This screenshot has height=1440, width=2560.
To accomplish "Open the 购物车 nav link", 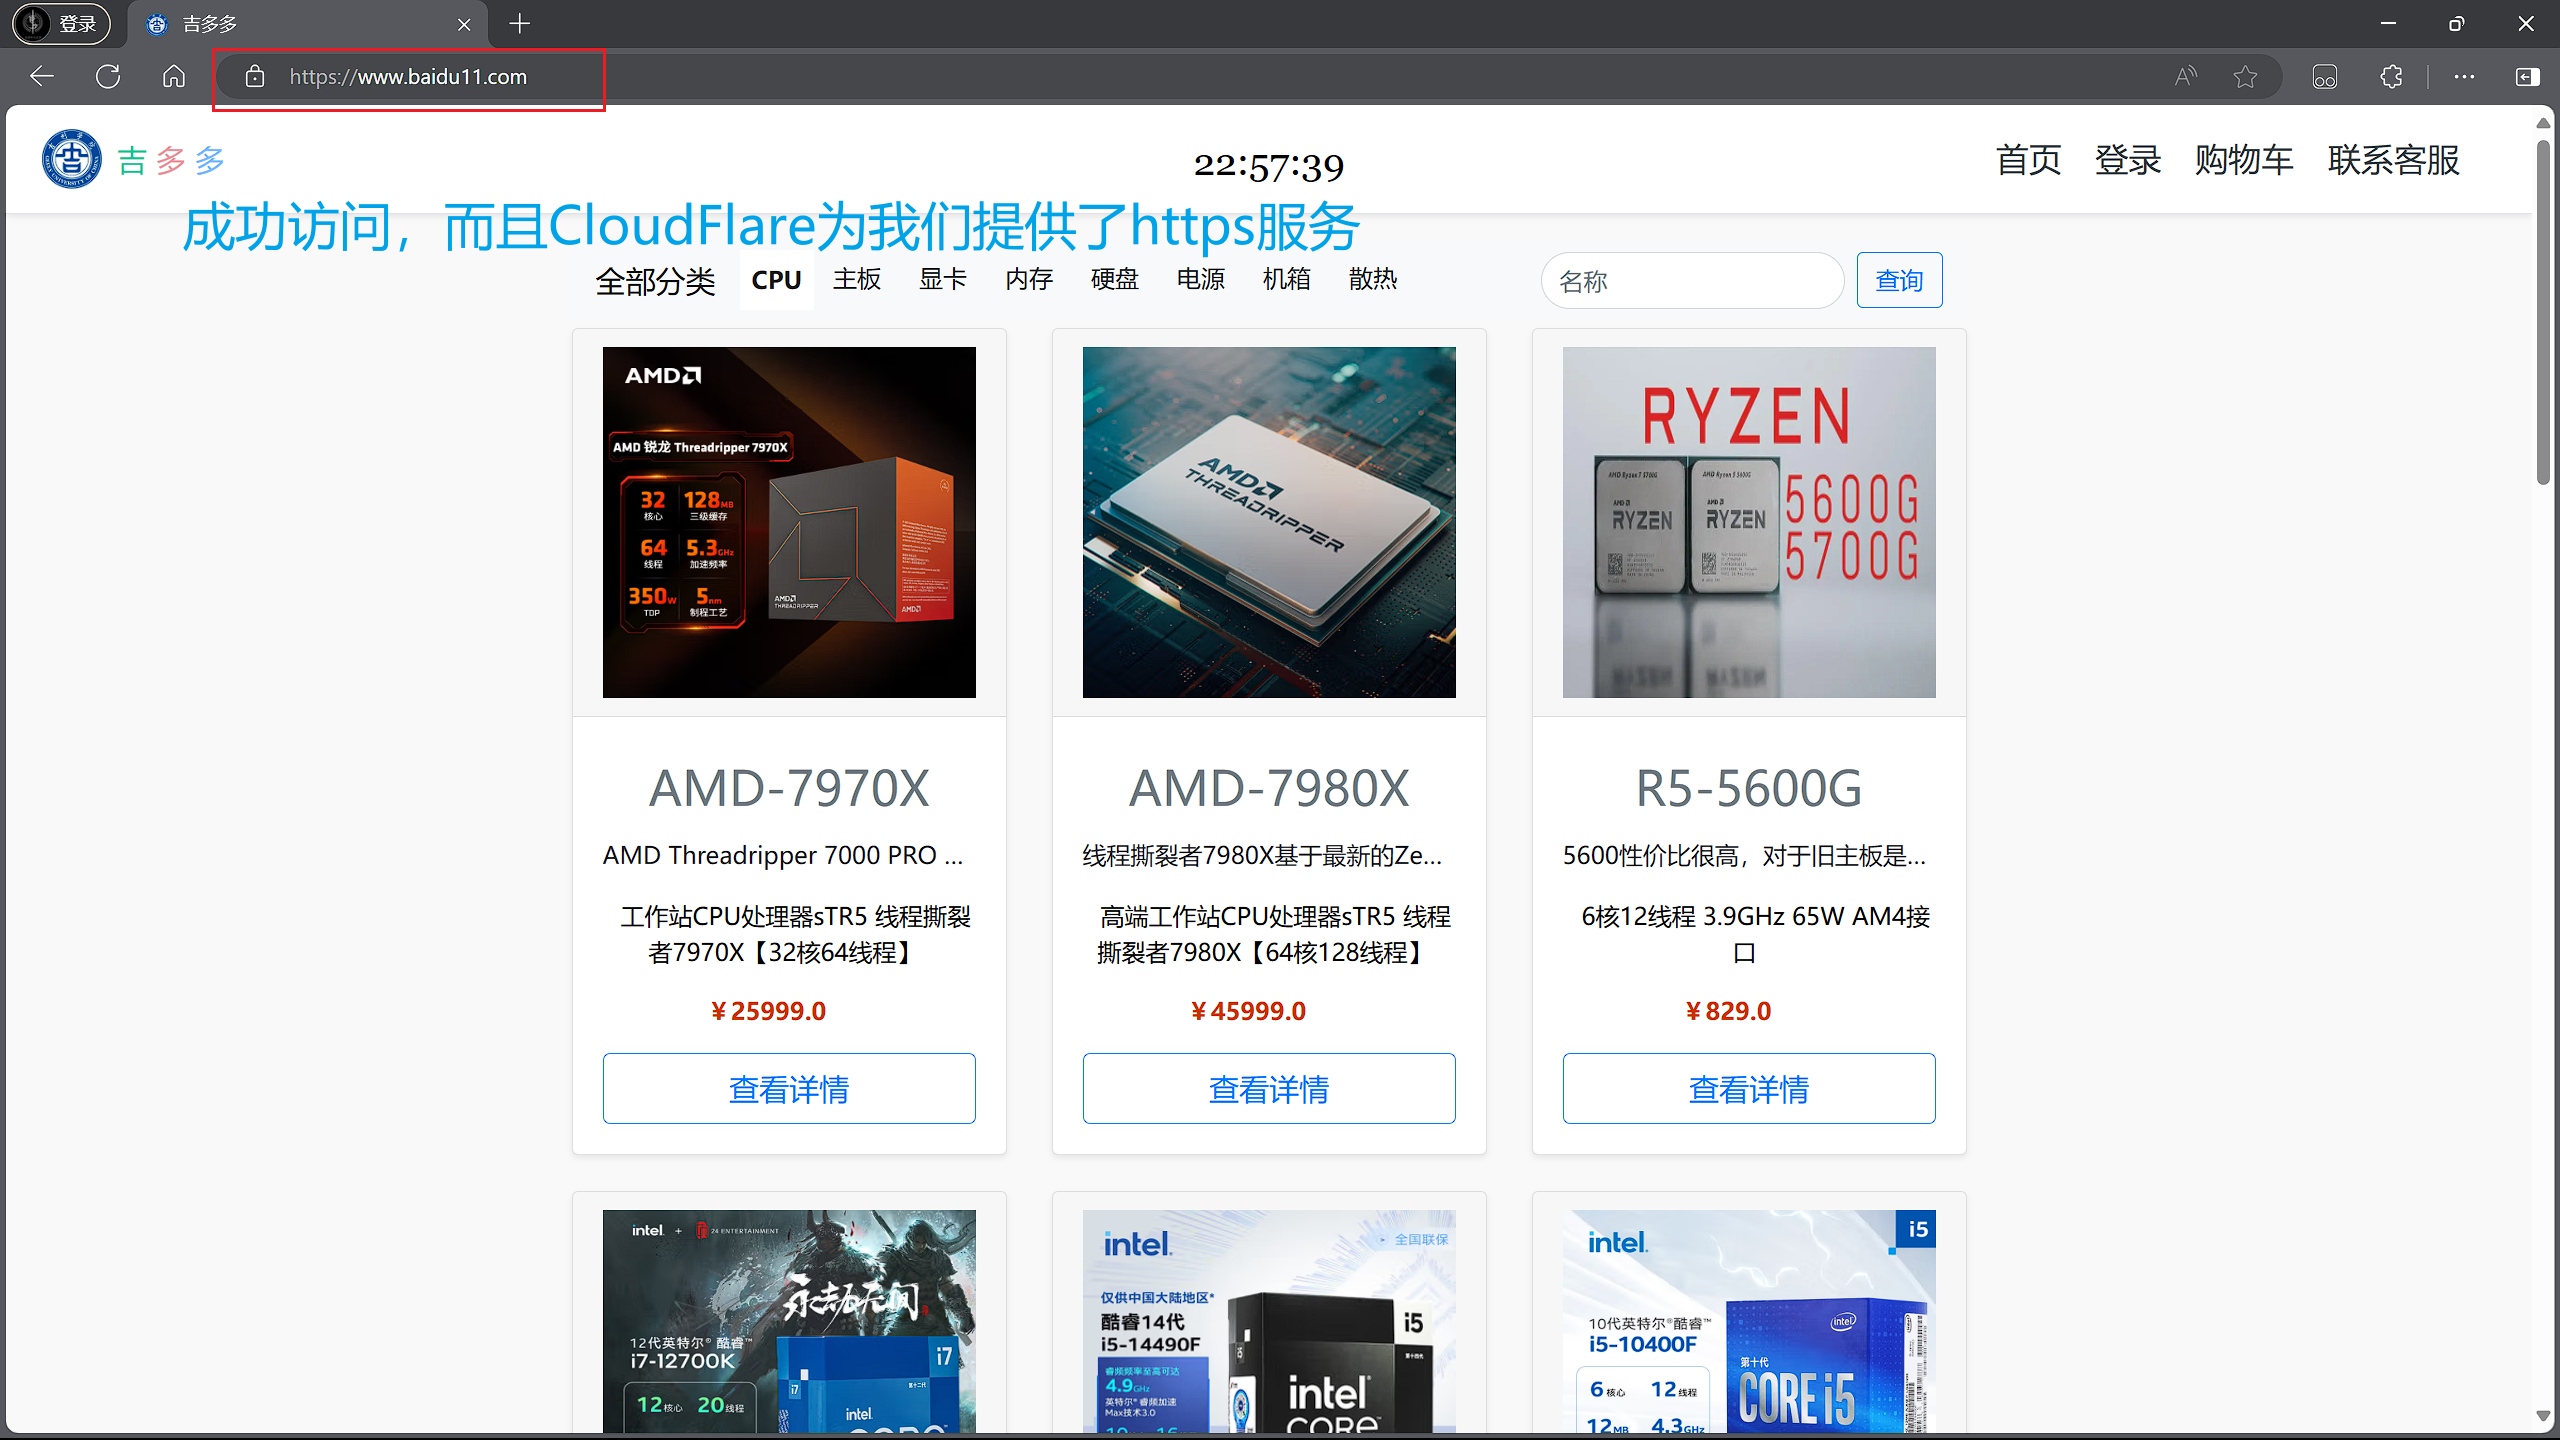I will click(2243, 159).
